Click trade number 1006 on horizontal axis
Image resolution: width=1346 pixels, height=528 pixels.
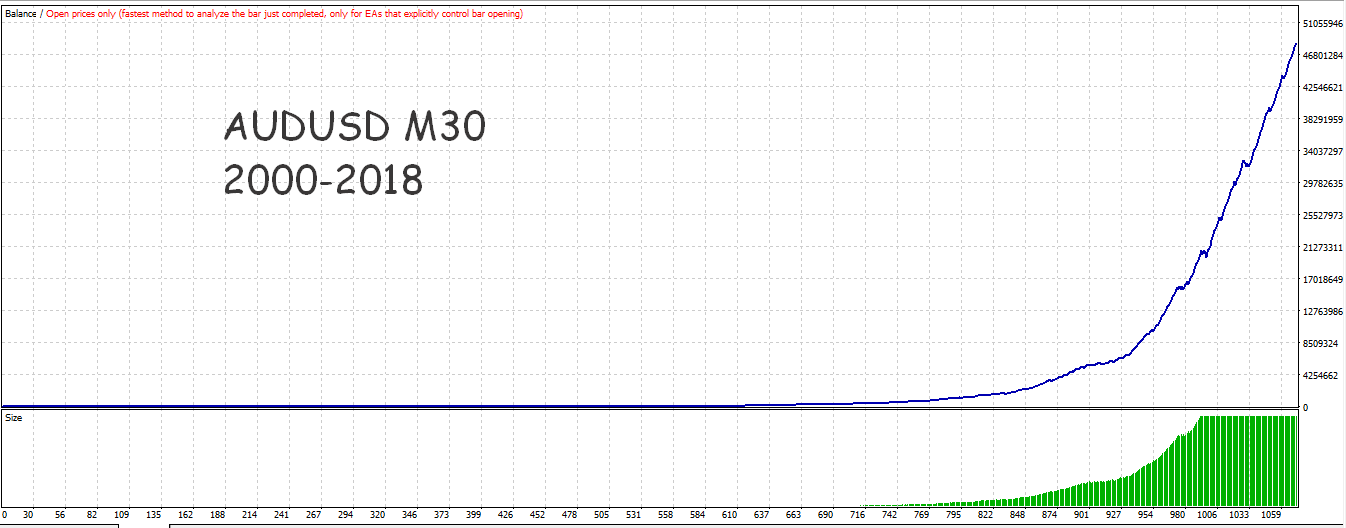(x=1207, y=515)
